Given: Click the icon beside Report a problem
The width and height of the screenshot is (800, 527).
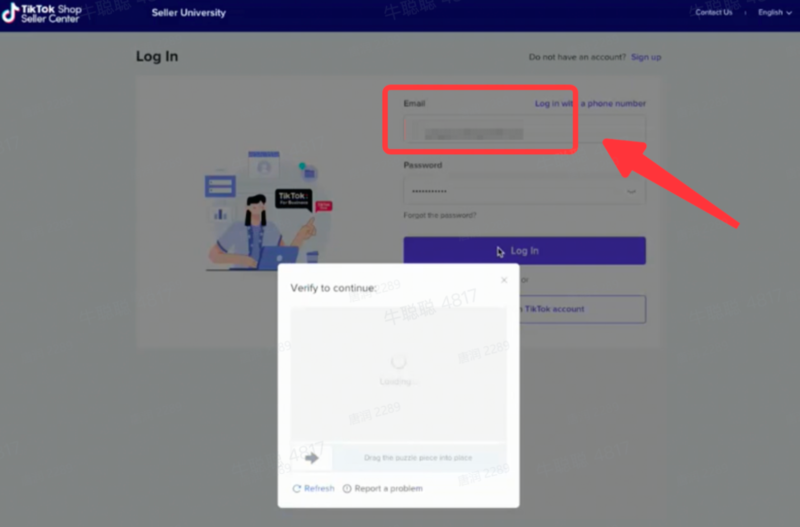Looking at the screenshot, I should coord(347,488).
